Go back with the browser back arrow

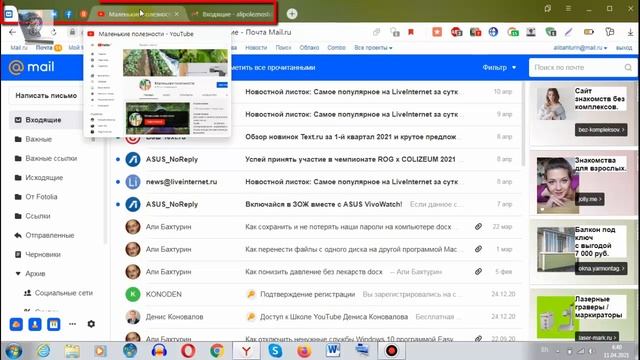pyautogui.click(x=12, y=32)
